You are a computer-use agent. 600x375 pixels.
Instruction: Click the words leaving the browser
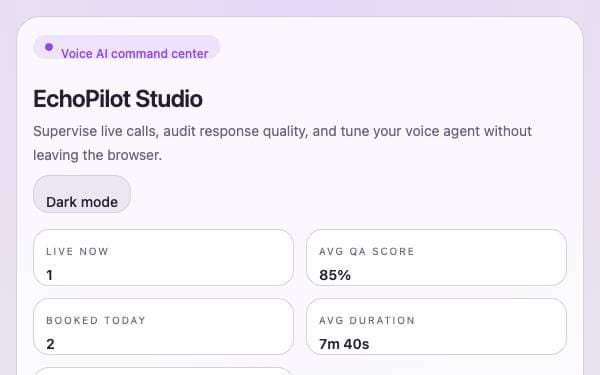98,155
